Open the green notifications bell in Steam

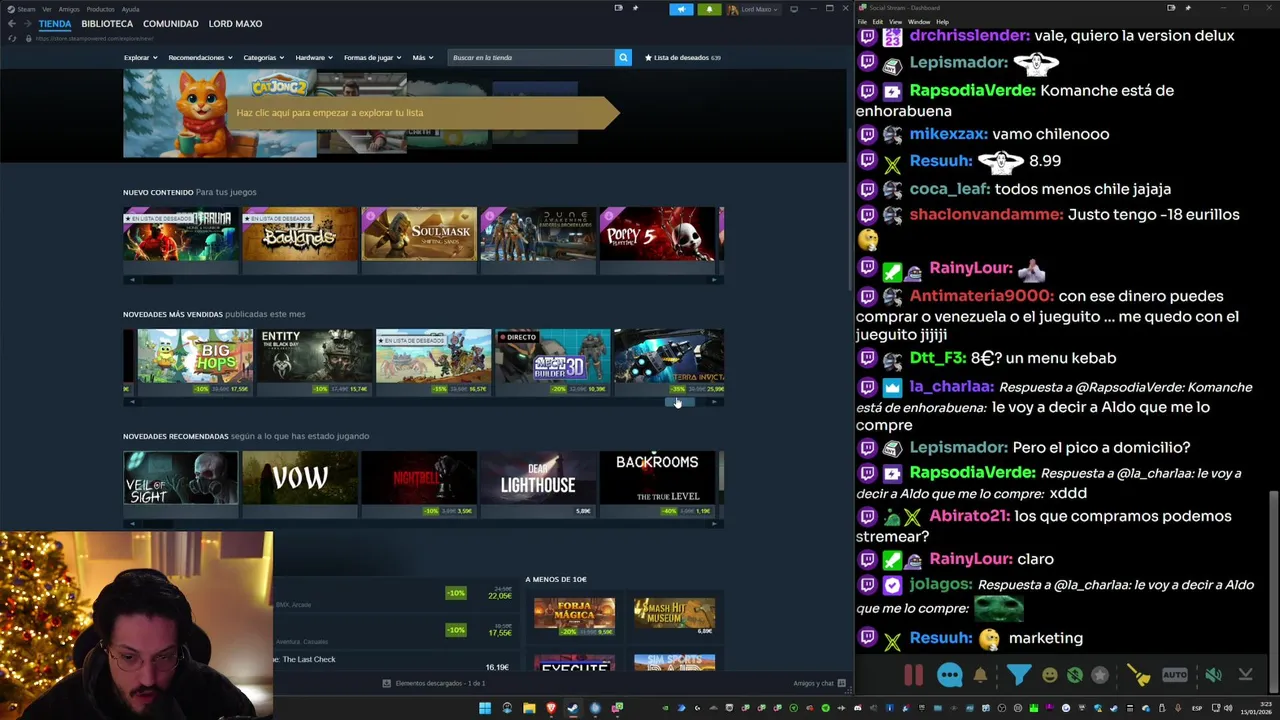pos(709,9)
